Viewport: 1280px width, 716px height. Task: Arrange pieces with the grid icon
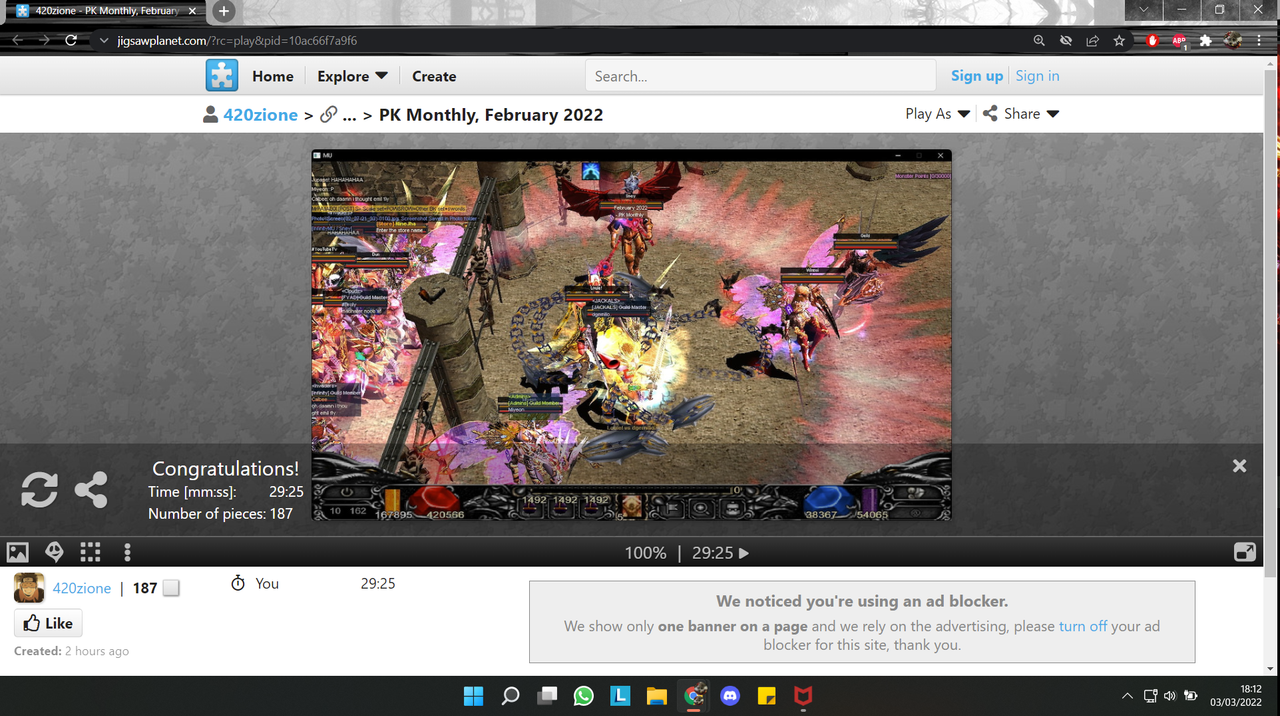(x=91, y=552)
